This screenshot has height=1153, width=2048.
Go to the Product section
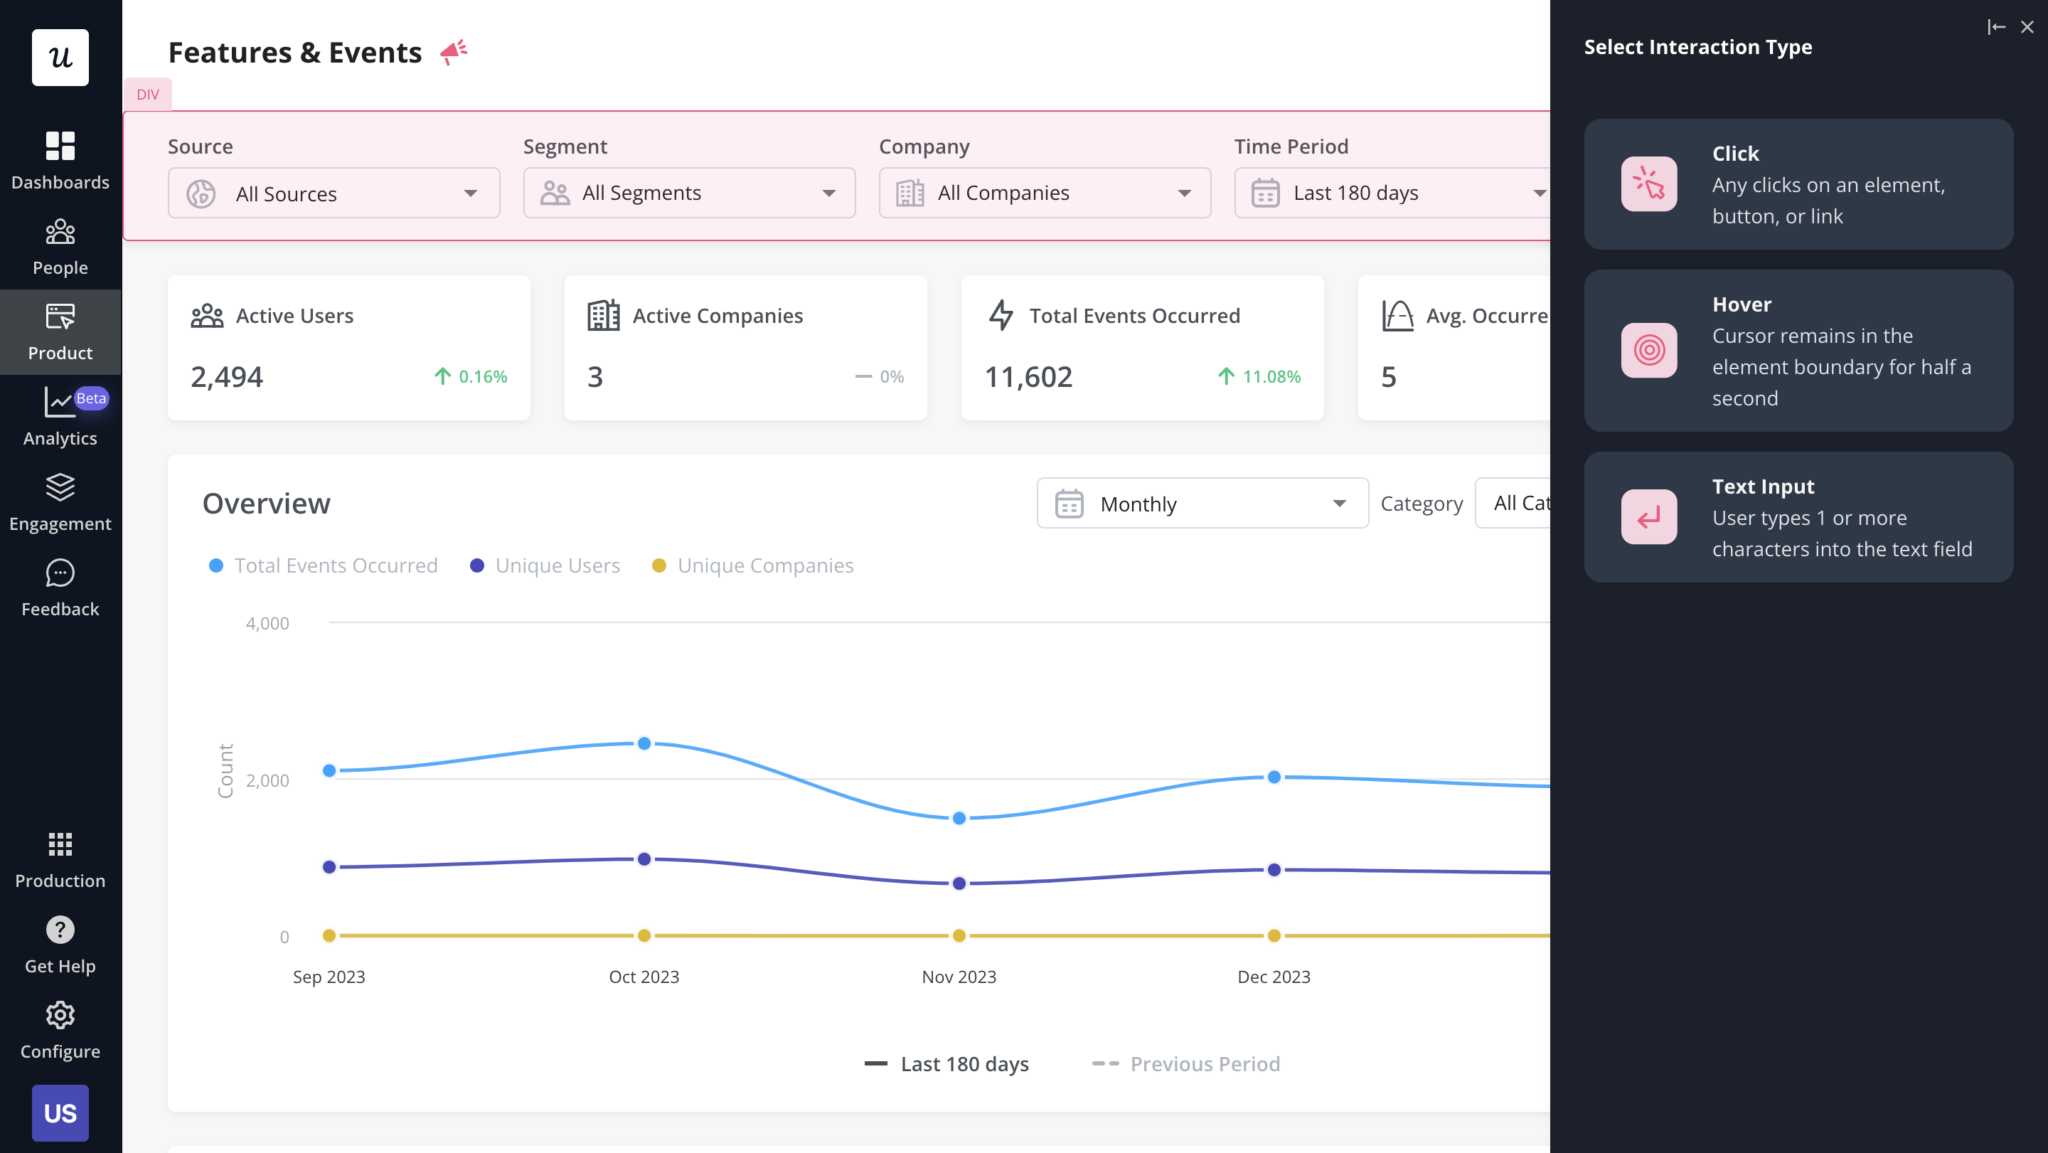(x=60, y=330)
